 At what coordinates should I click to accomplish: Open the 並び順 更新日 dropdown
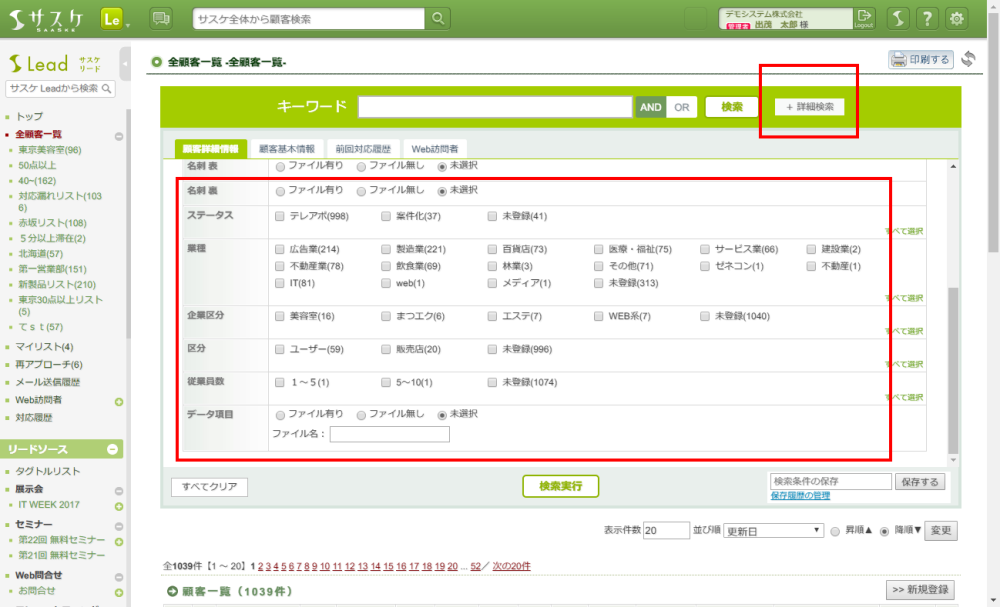pyautogui.click(x=772, y=530)
